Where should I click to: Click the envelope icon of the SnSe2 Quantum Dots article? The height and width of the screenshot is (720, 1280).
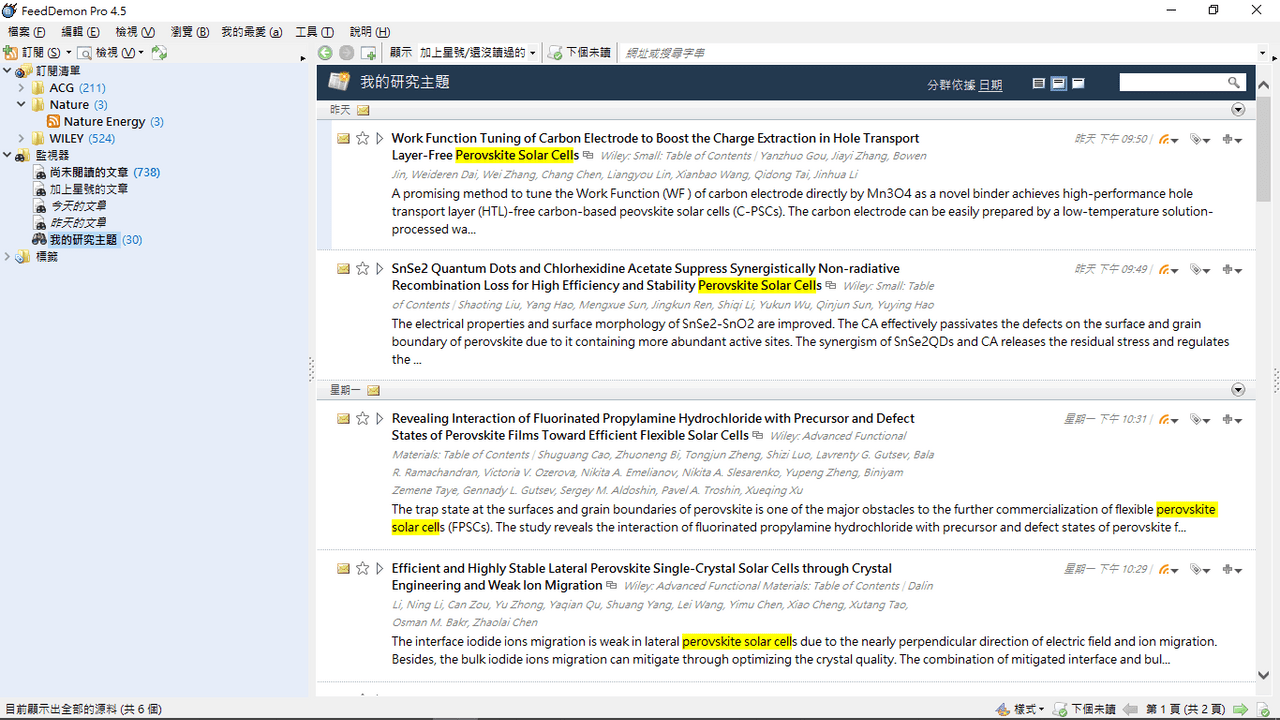(343, 269)
